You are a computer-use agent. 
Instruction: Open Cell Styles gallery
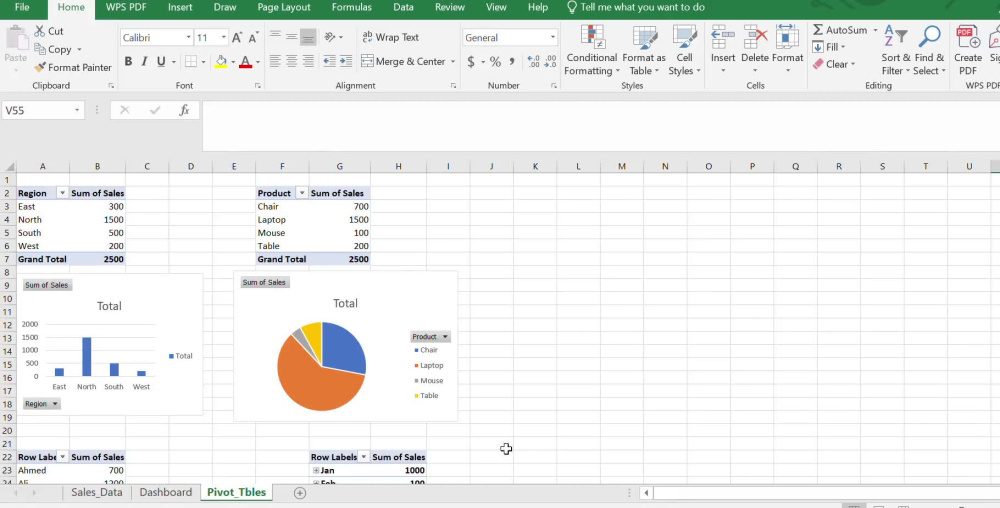(684, 50)
